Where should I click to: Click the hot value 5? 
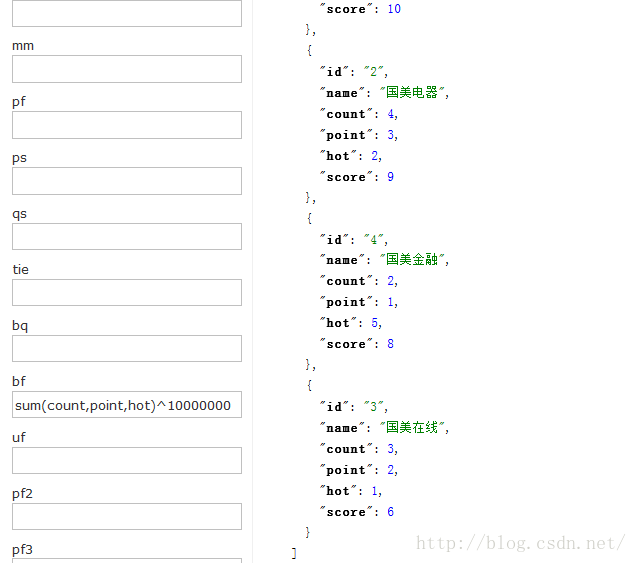click(375, 323)
